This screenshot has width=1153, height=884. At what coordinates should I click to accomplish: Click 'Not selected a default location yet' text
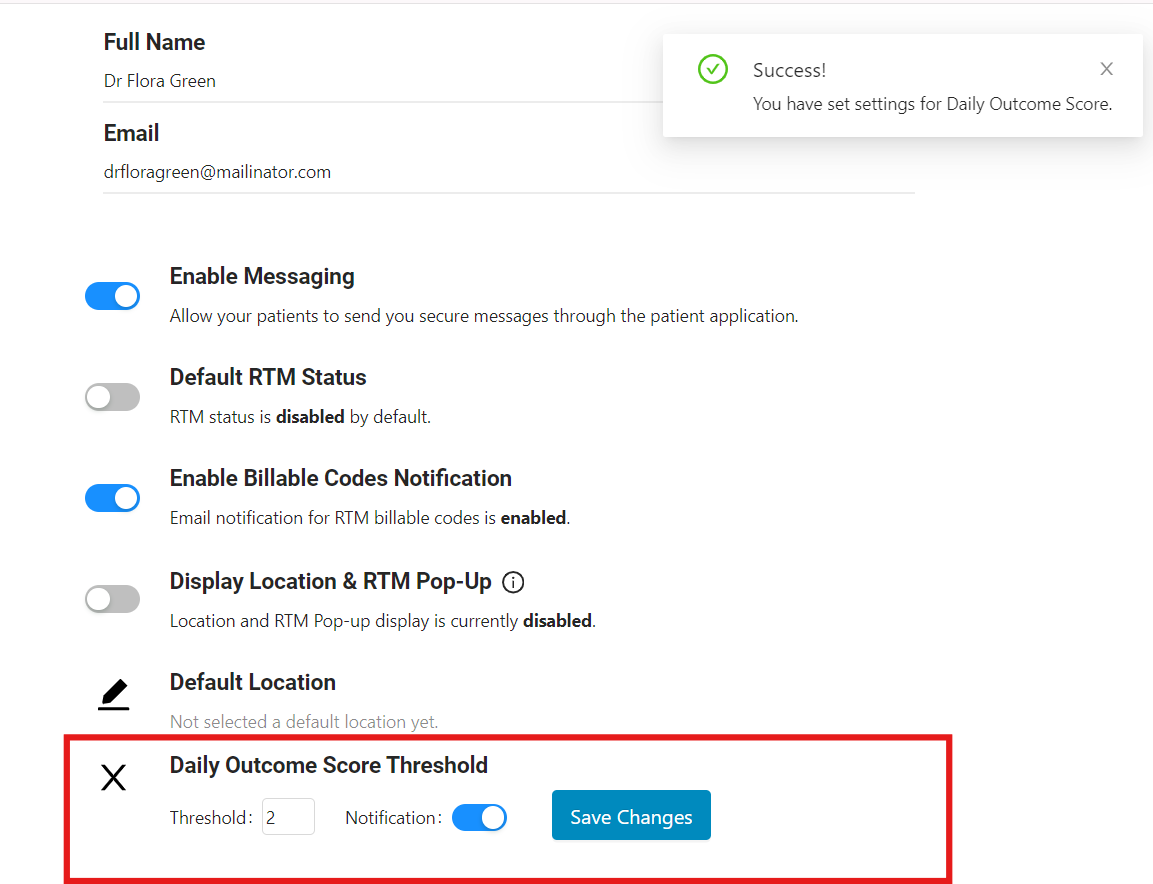pos(304,721)
